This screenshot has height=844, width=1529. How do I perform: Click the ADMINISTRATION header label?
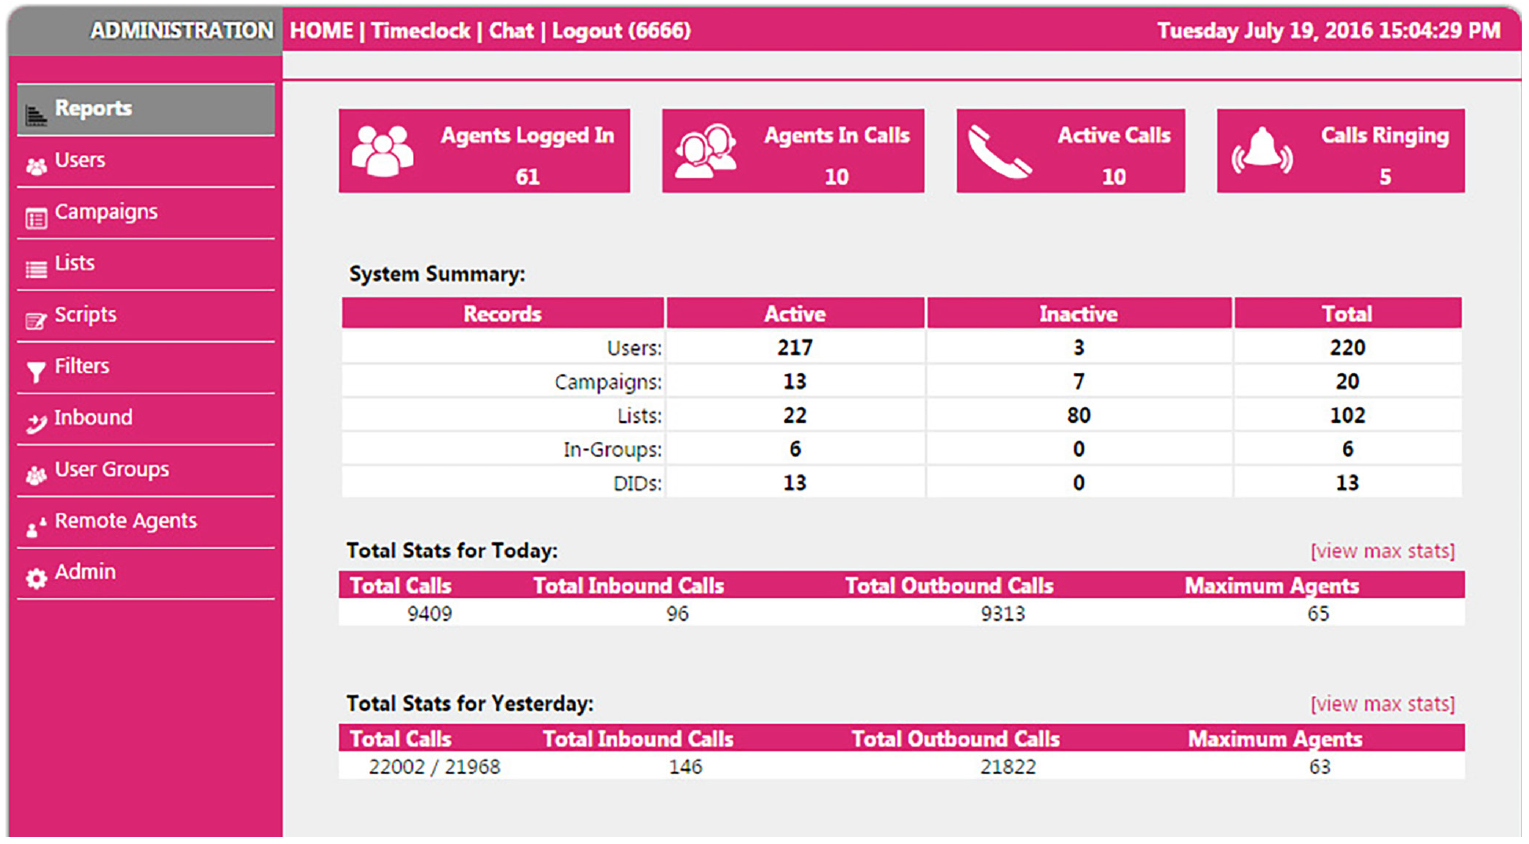pos(181,31)
